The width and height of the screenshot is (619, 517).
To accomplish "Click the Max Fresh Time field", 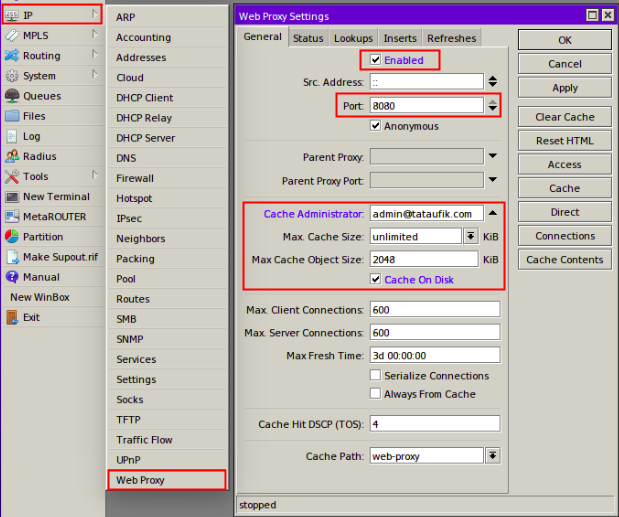I will coord(435,355).
